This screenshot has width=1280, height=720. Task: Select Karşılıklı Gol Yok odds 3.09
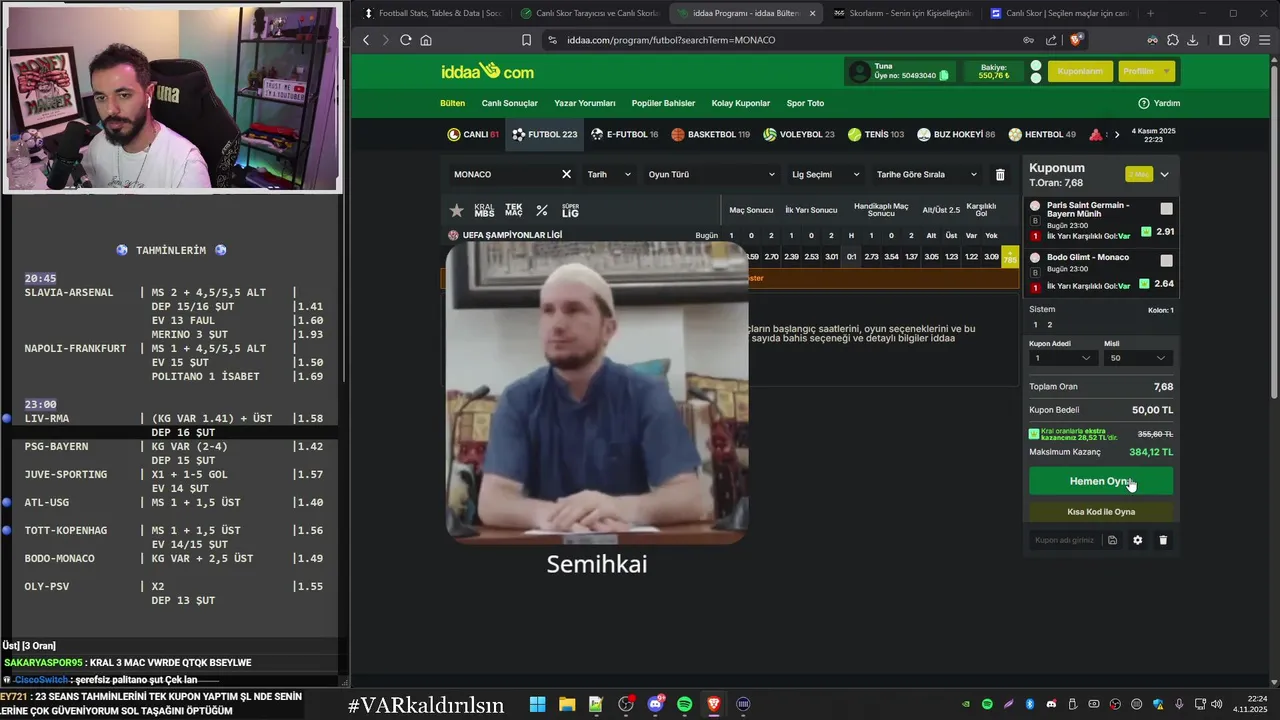pyautogui.click(x=991, y=257)
